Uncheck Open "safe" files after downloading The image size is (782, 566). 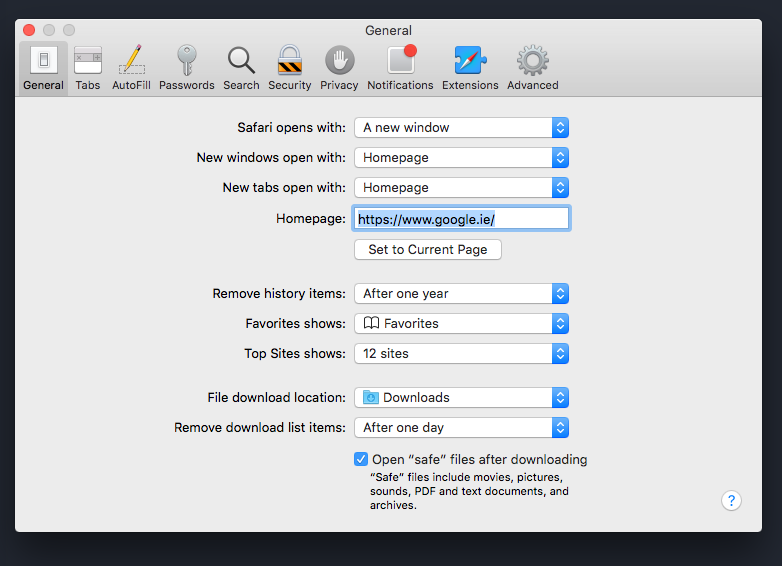click(361, 459)
